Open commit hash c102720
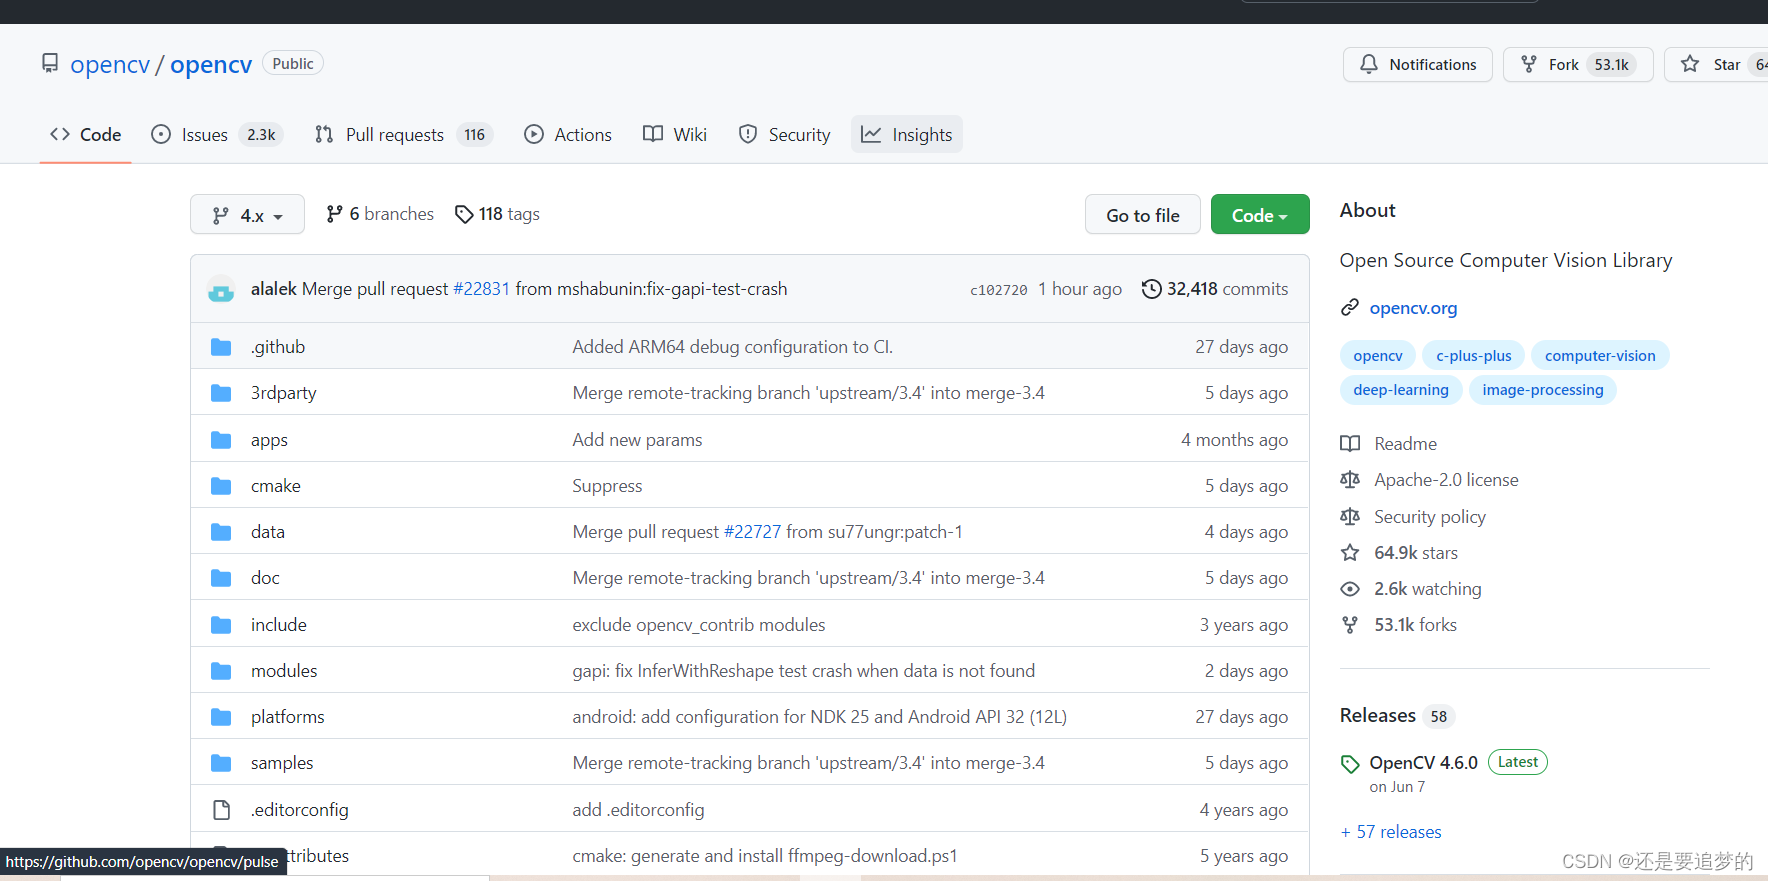 (998, 290)
